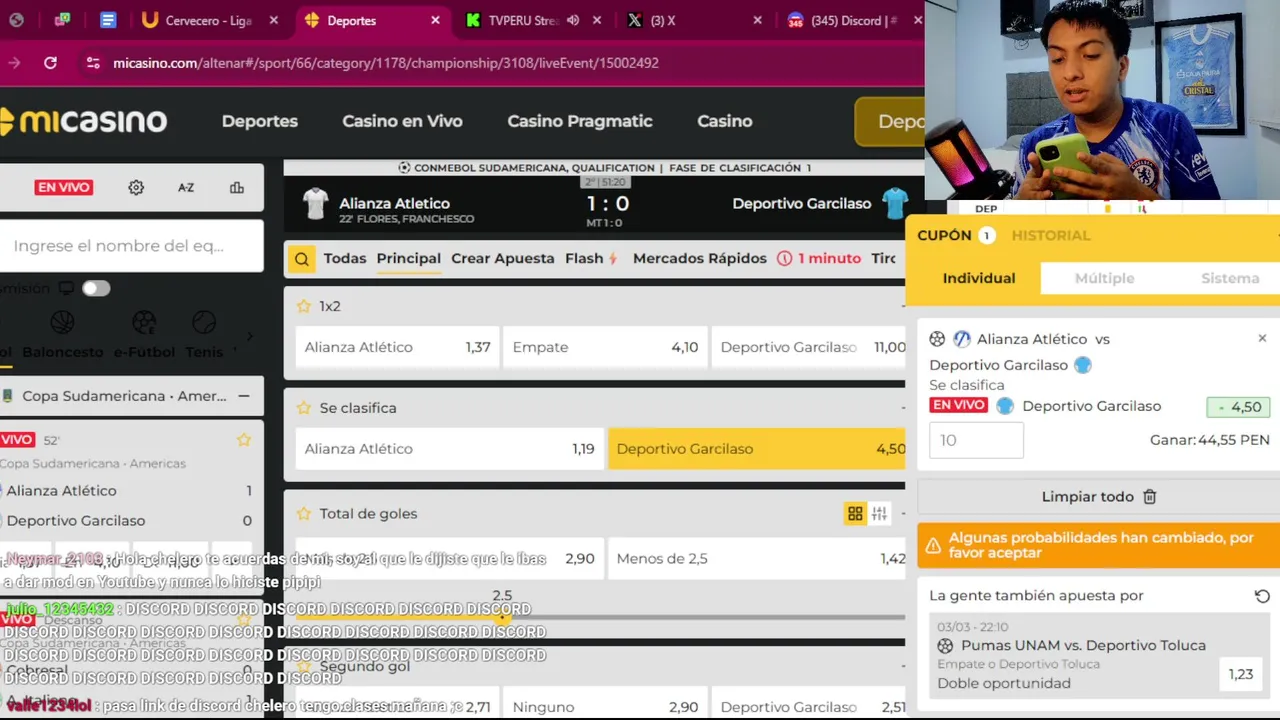
Task: Favorite the live Alianza Atlético match star
Action: point(244,439)
